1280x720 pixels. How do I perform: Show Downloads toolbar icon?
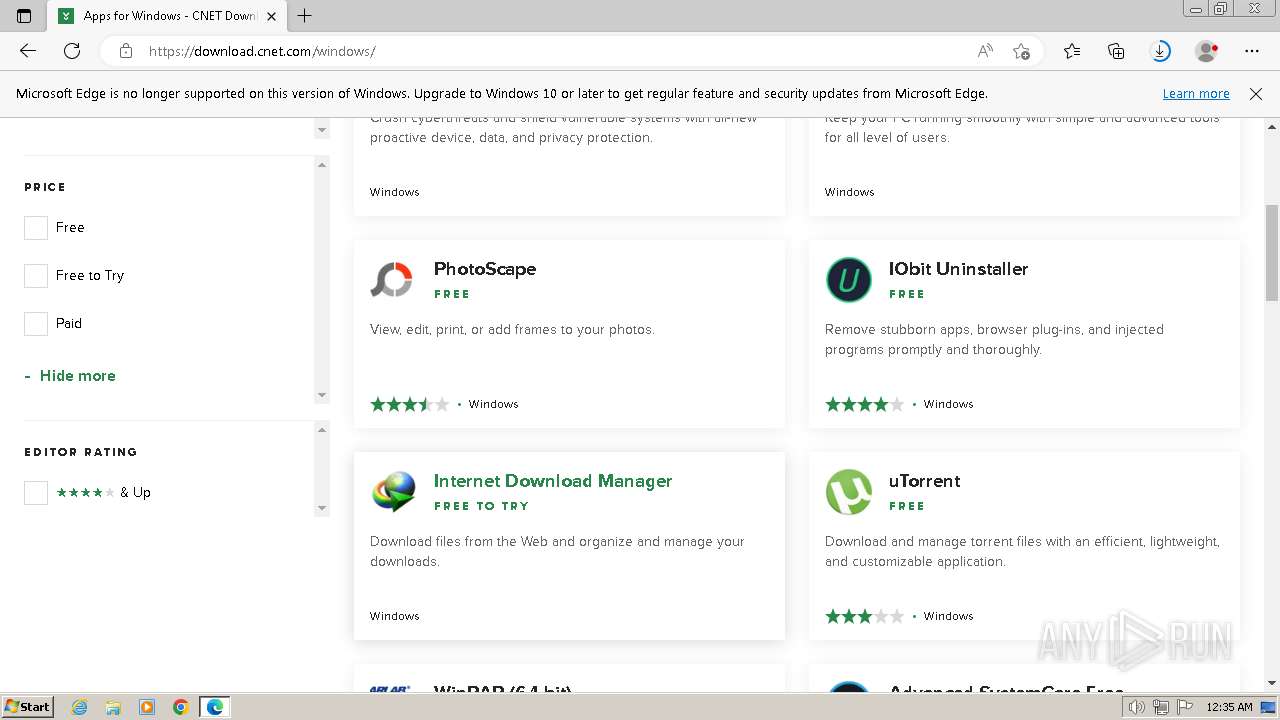point(1160,51)
